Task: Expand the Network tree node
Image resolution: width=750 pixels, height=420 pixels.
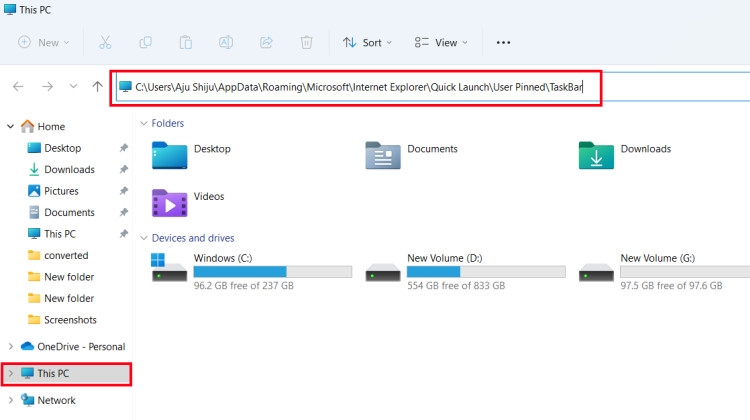Action: [x=11, y=400]
